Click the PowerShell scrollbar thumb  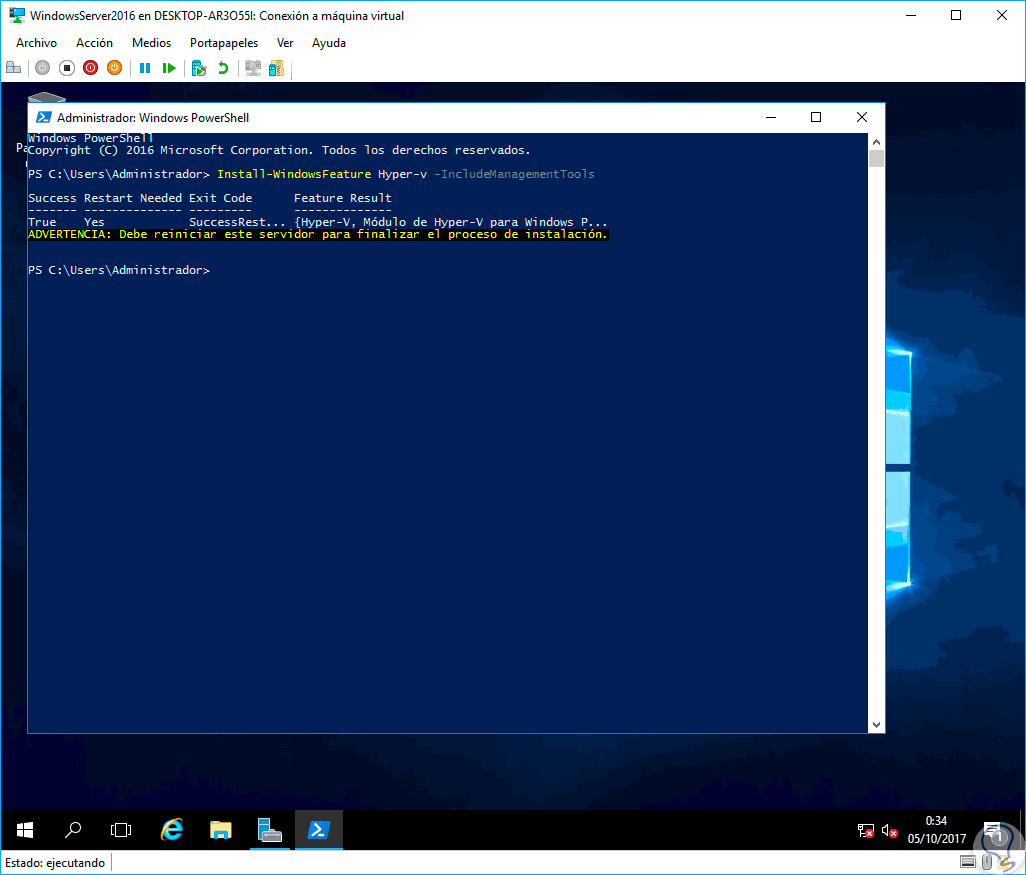(876, 158)
